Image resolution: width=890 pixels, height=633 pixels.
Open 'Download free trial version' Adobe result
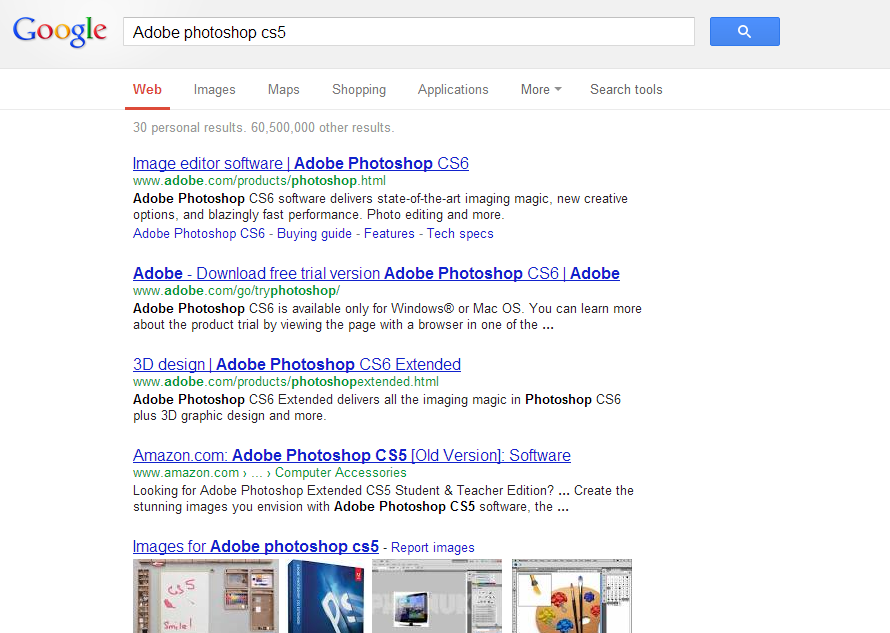click(x=376, y=274)
